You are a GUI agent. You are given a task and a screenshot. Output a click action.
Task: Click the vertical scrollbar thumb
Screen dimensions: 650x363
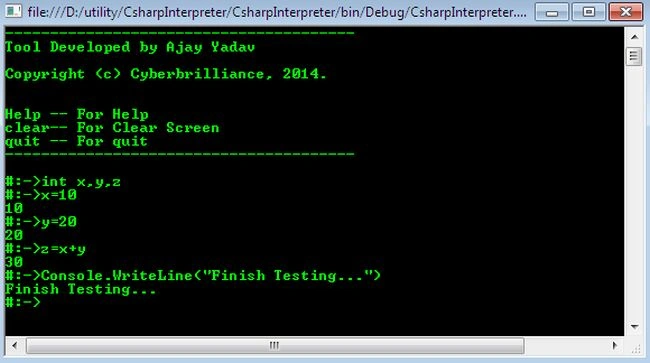pyautogui.click(x=634, y=57)
